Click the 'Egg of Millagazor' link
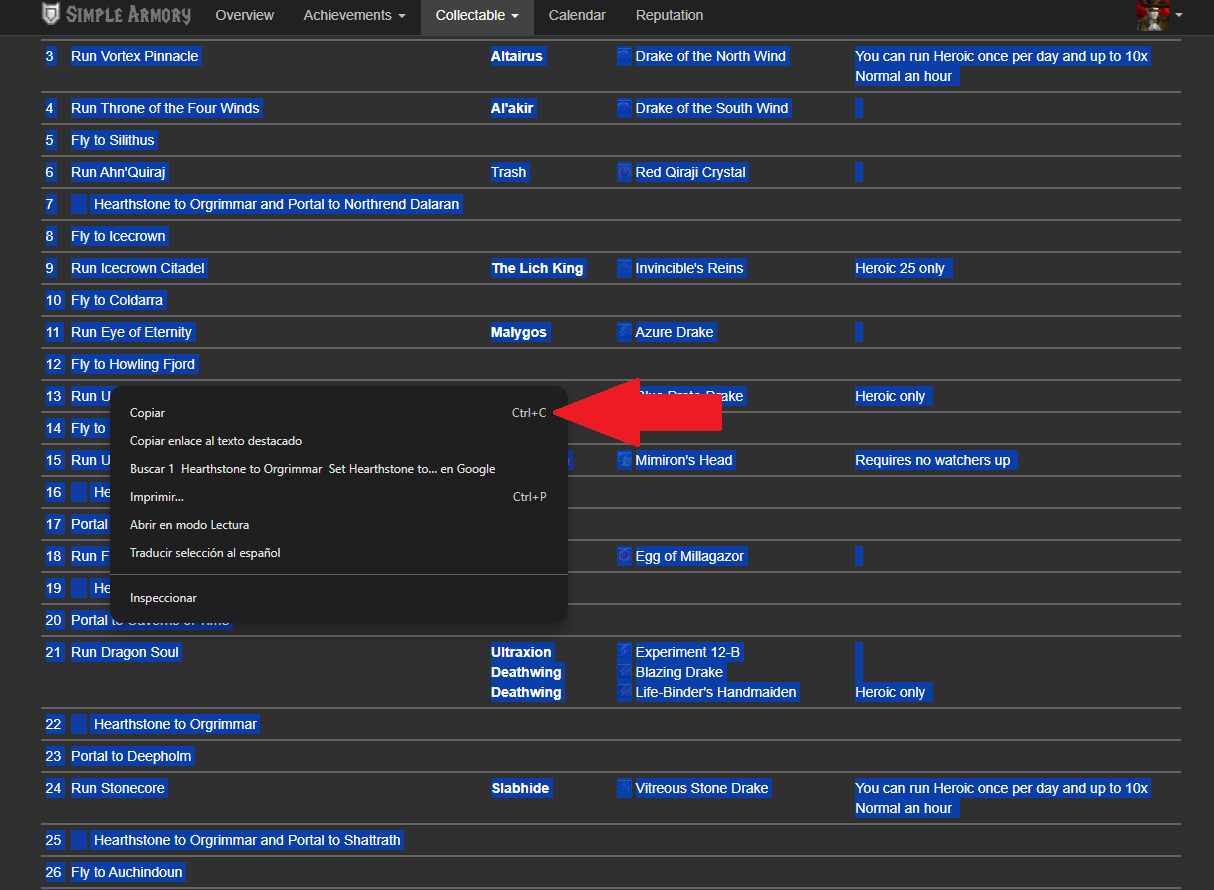The image size is (1214, 890). pyautogui.click(x=690, y=556)
